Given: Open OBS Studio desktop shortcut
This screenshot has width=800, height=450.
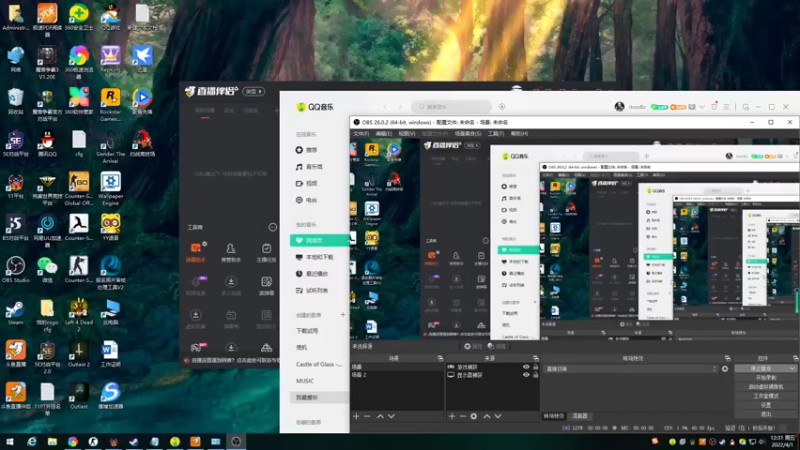Looking at the screenshot, I should 15,269.
